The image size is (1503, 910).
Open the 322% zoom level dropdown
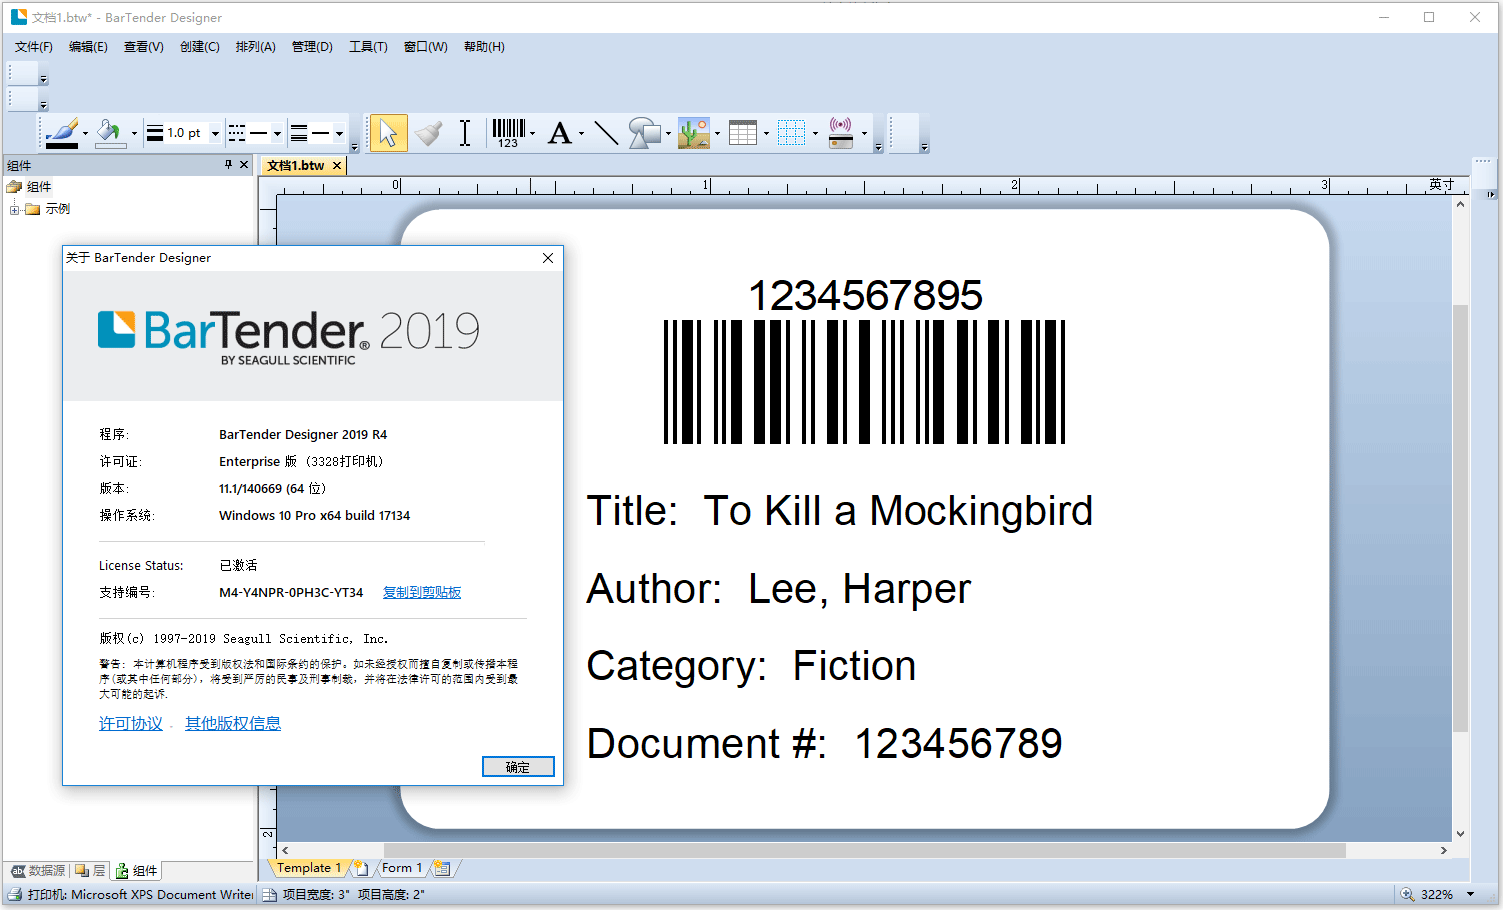coord(1470,895)
